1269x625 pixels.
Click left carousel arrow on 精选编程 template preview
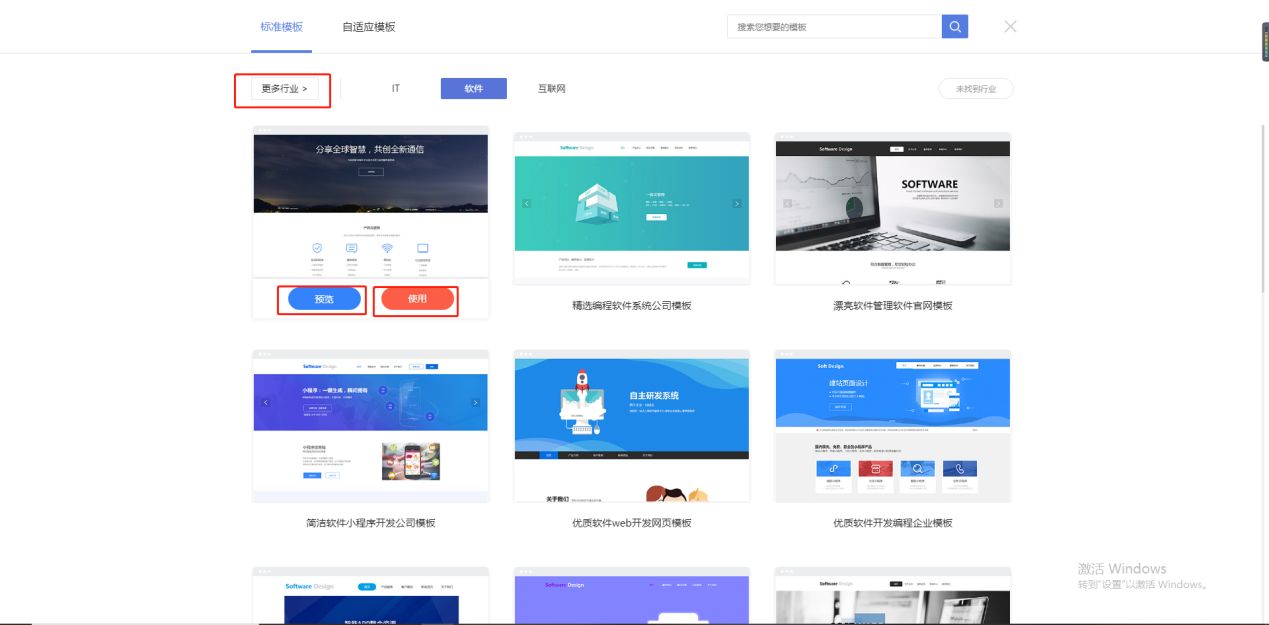[524, 202]
